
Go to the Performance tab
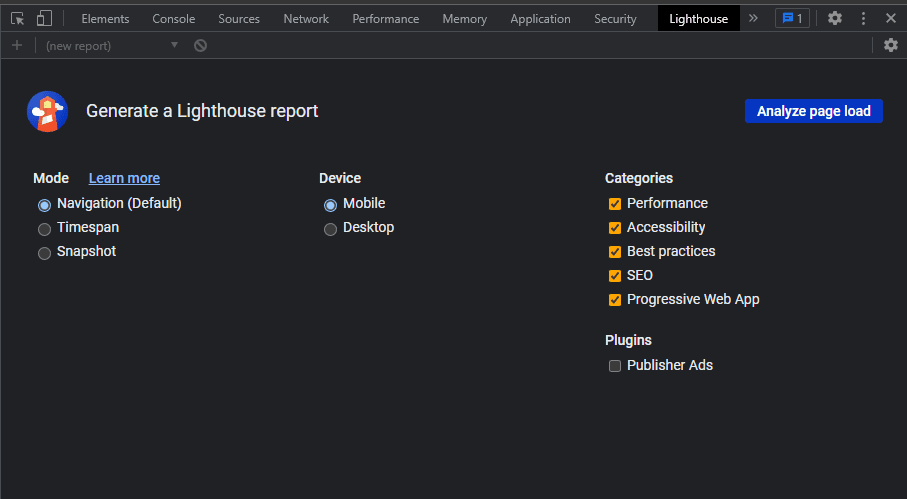tap(386, 19)
